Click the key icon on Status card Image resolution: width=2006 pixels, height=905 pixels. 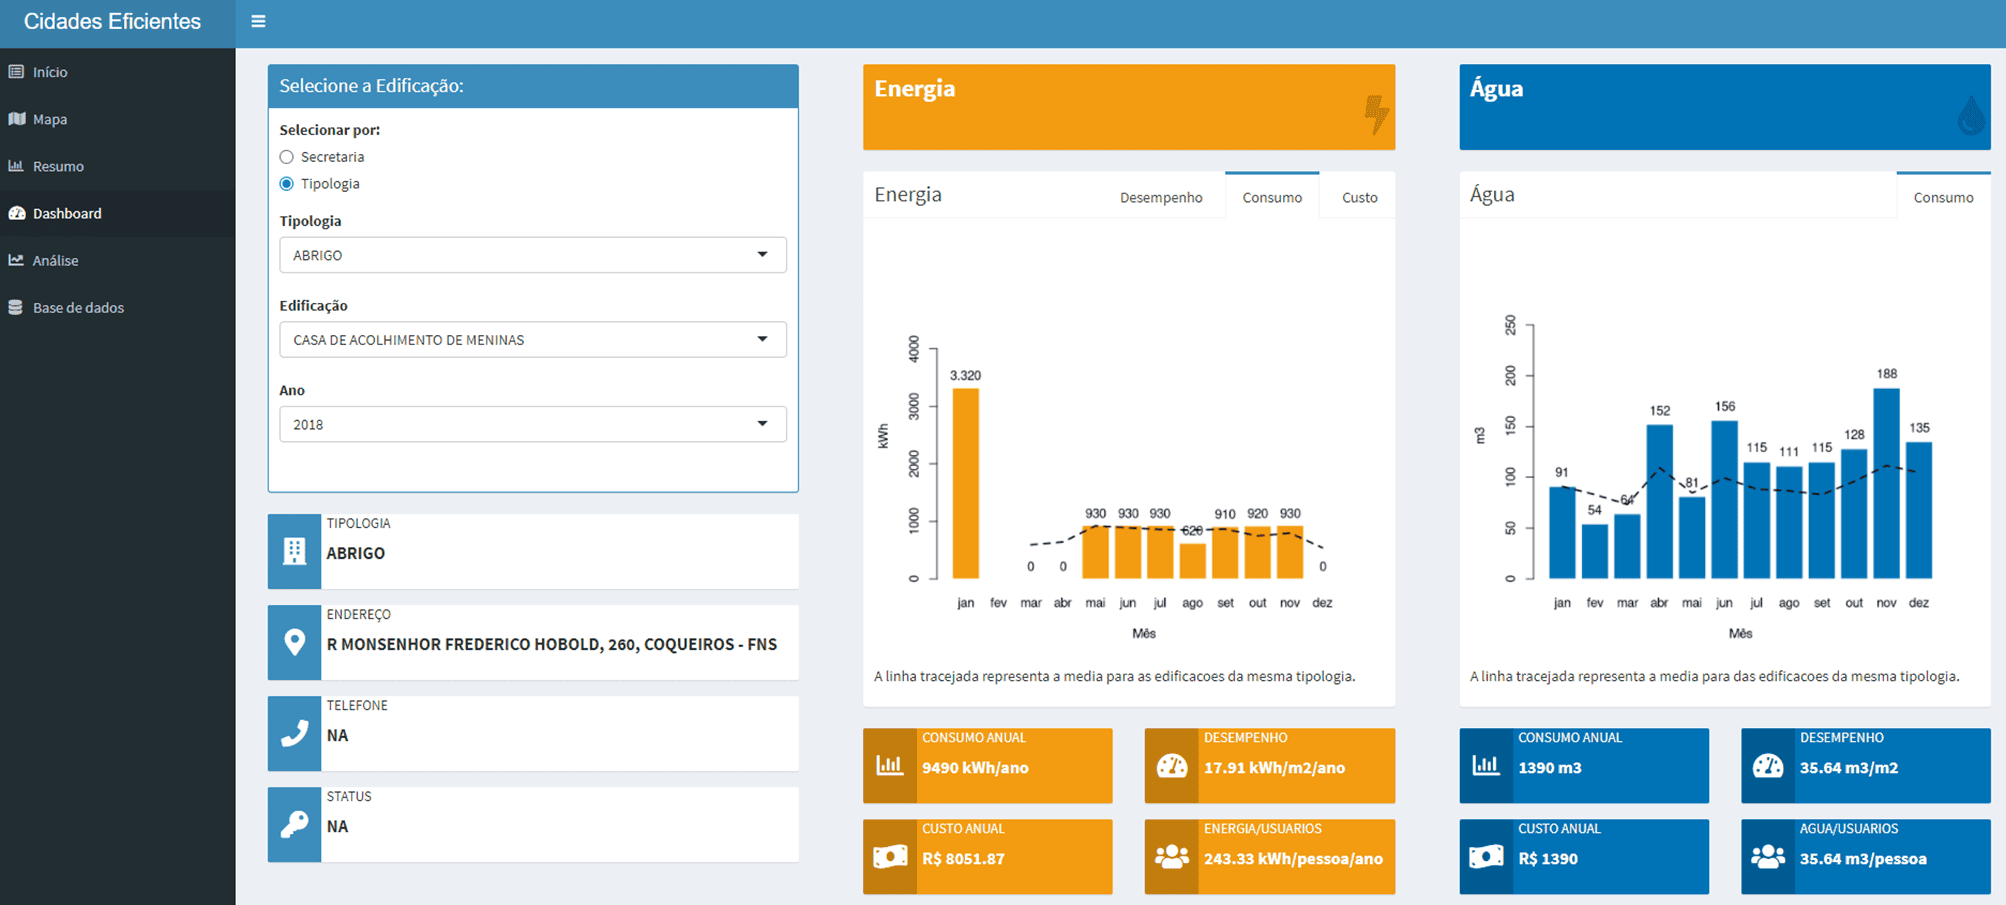tap(294, 824)
